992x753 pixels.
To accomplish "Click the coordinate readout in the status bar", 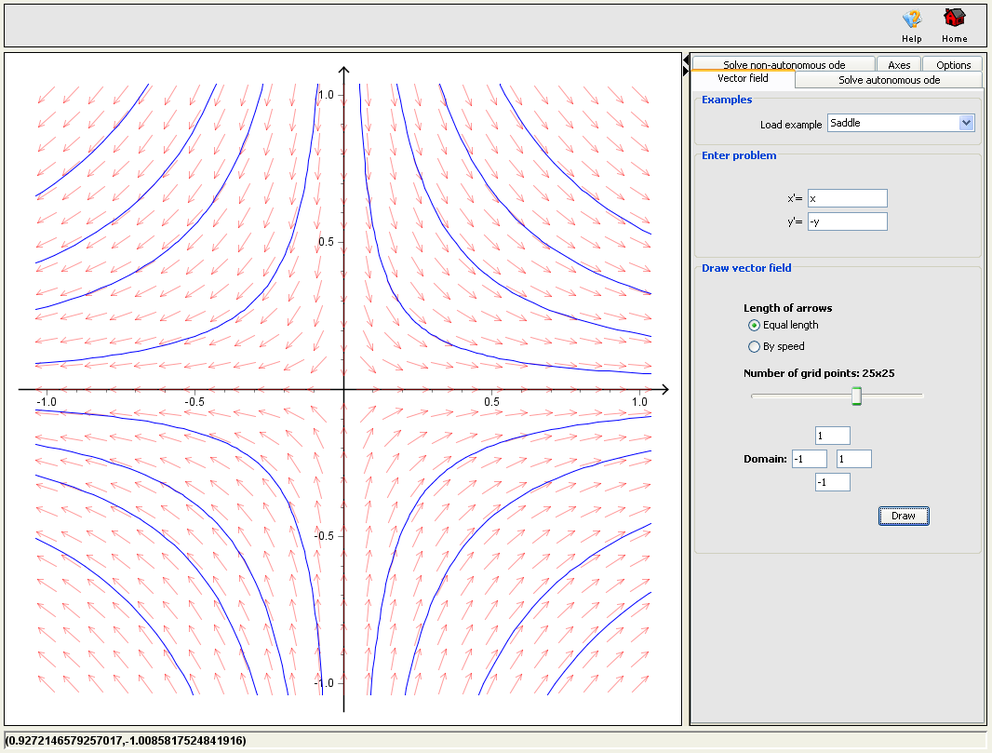I will pyautogui.click(x=124, y=741).
